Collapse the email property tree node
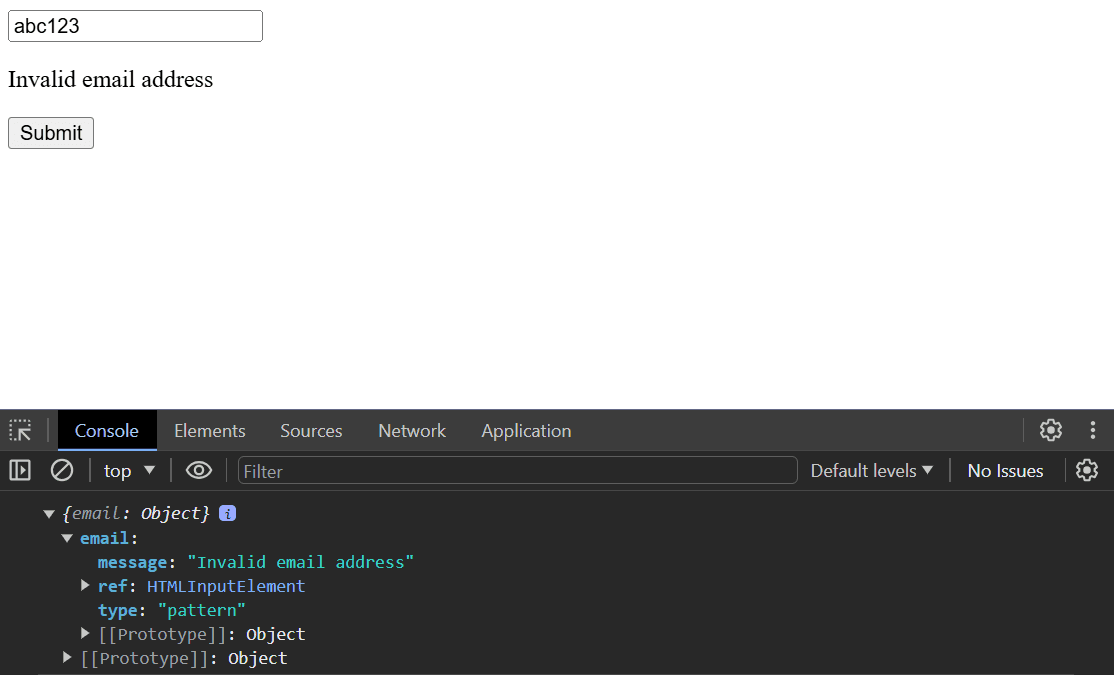Screen dimensions: 1114x675 click(x=67, y=538)
